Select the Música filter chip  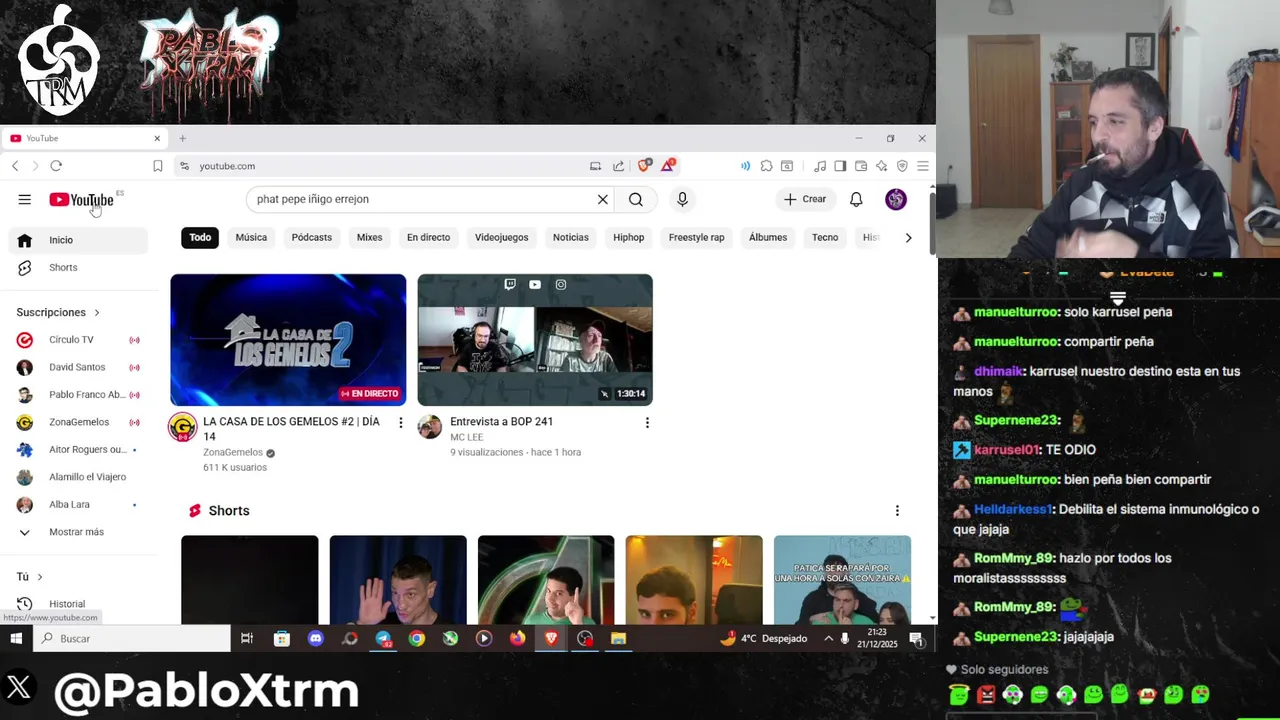(x=251, y=237)
